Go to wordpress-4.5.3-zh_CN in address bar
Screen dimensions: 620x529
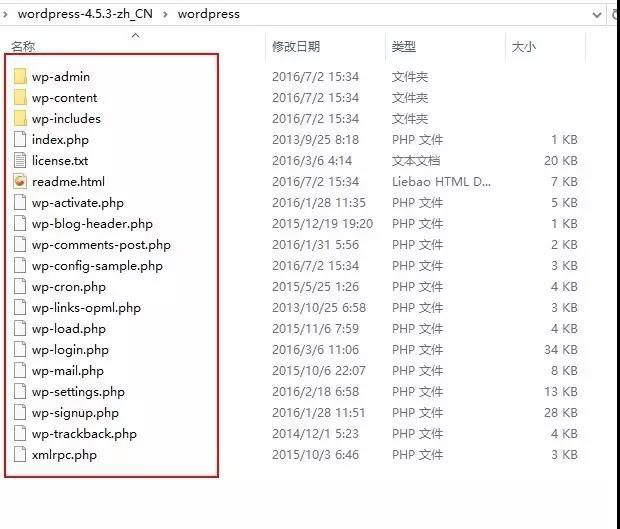(x=85, y=14)
